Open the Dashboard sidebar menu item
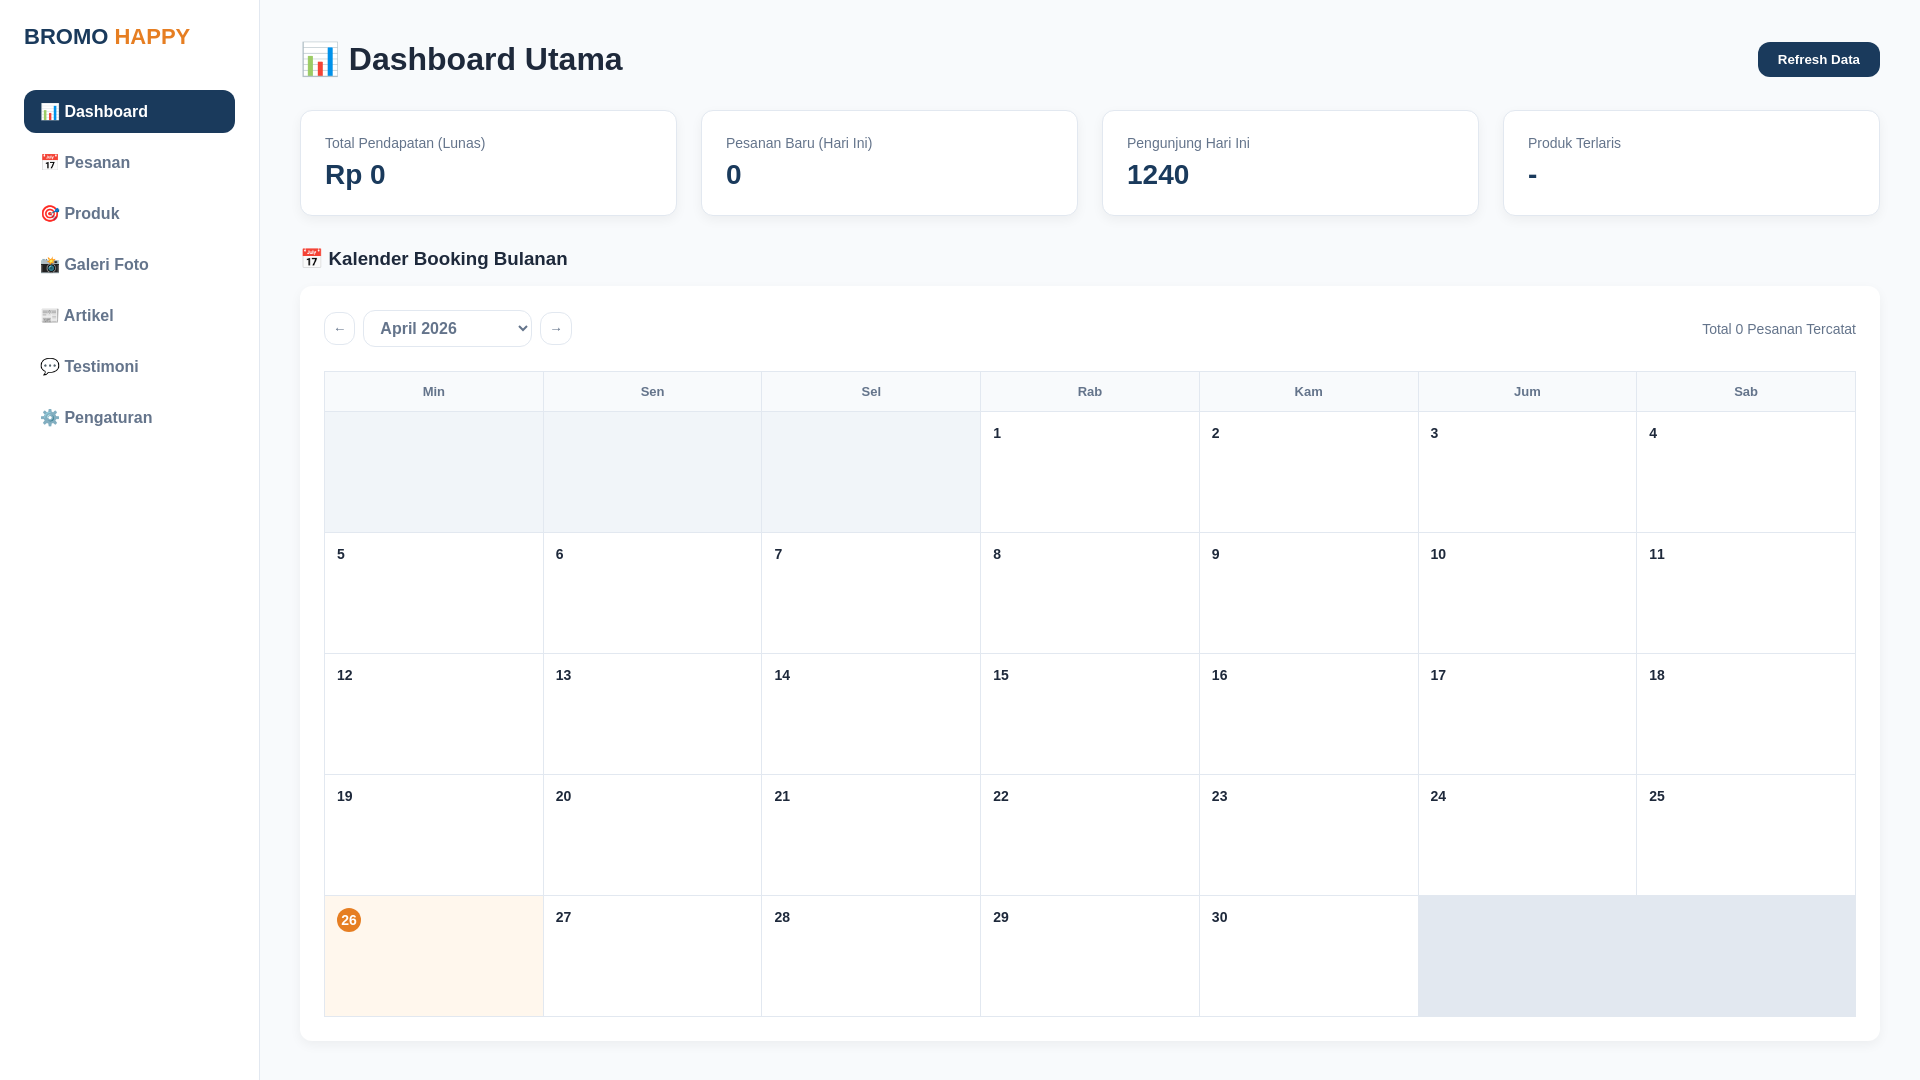The height and width of the screenshot is (1080, 1920). tap(129, 111)
